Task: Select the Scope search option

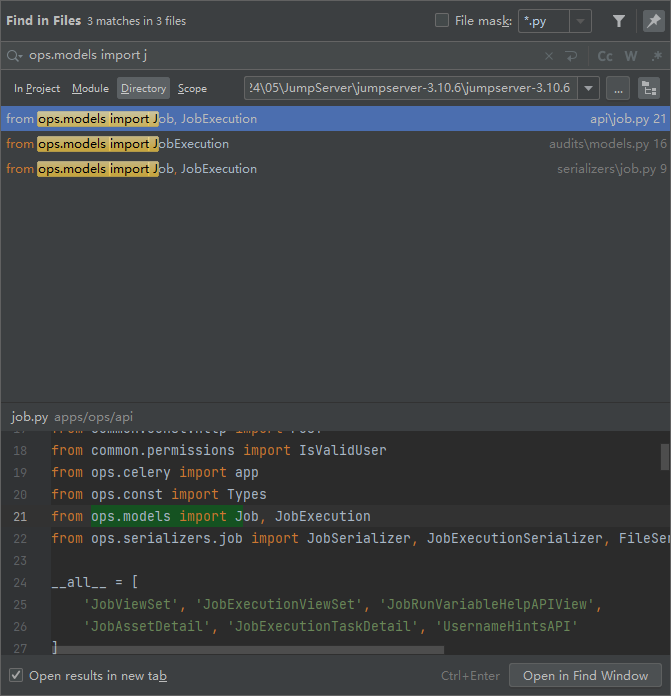Action: coord(192,88)
